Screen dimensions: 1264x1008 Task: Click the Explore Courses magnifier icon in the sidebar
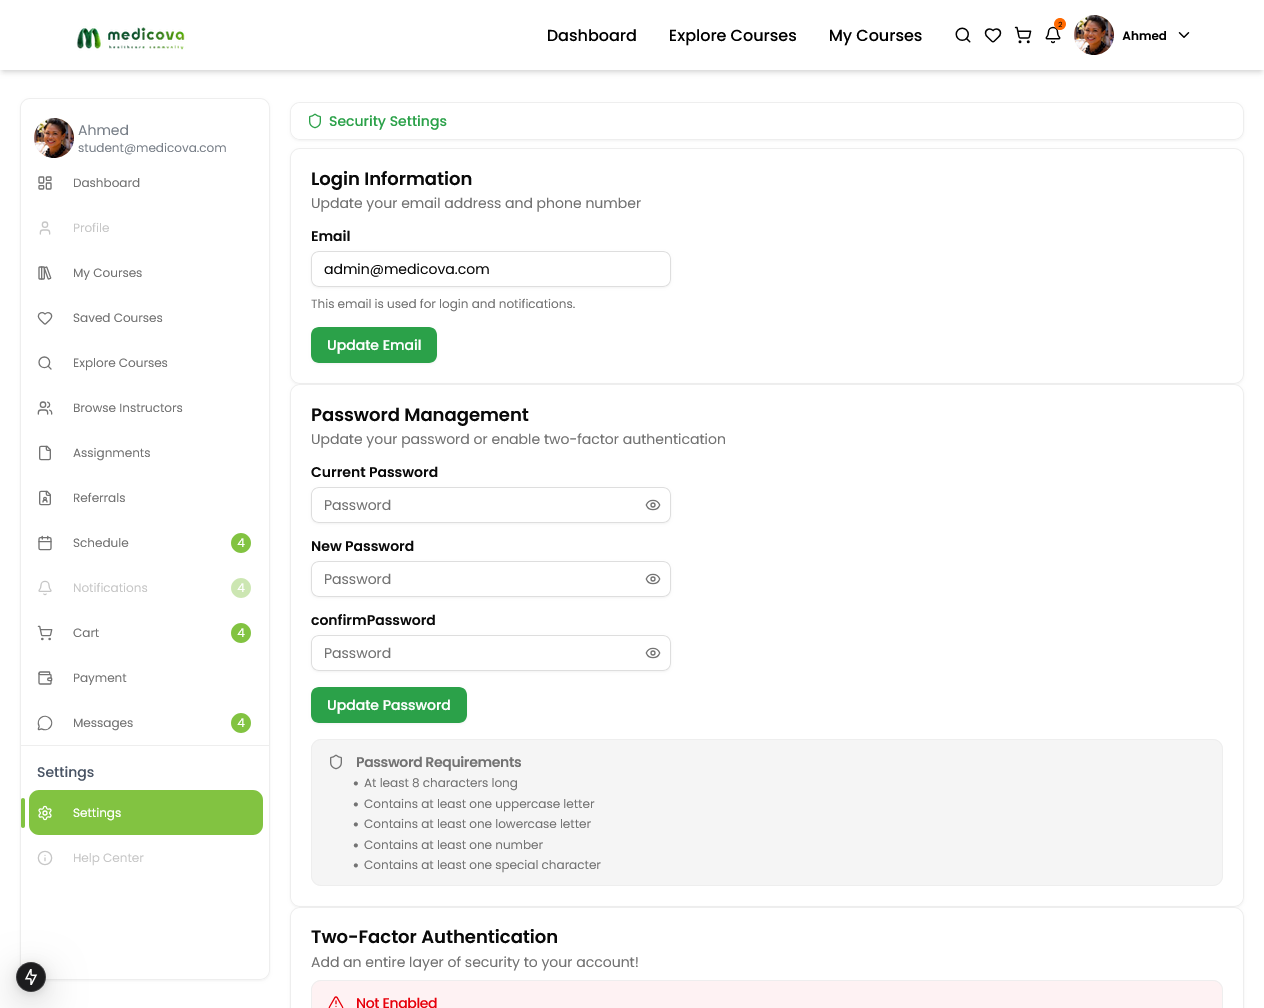click(45, 363)
